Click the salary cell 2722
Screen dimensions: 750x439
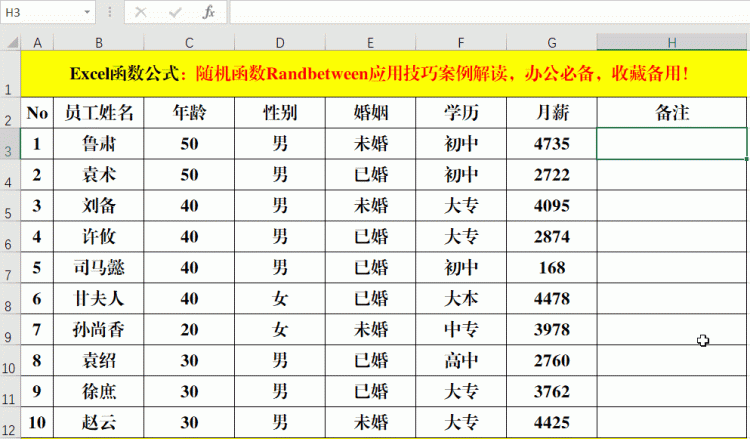(551, 175)
